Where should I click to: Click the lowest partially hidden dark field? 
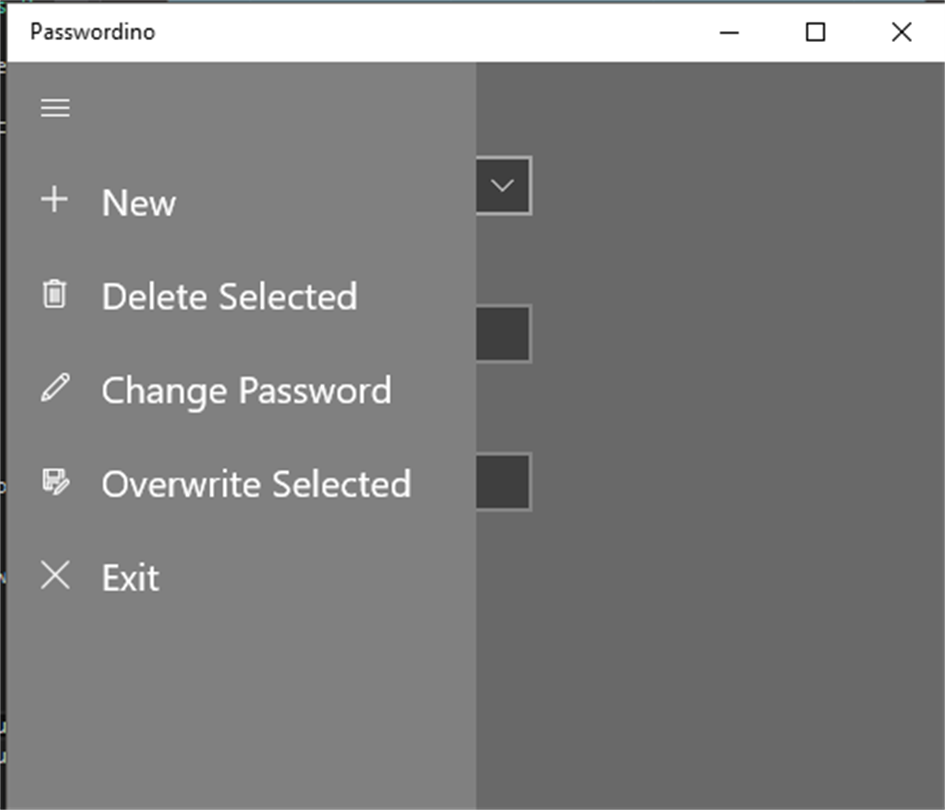pyautogui.click(x=503, y=482)
